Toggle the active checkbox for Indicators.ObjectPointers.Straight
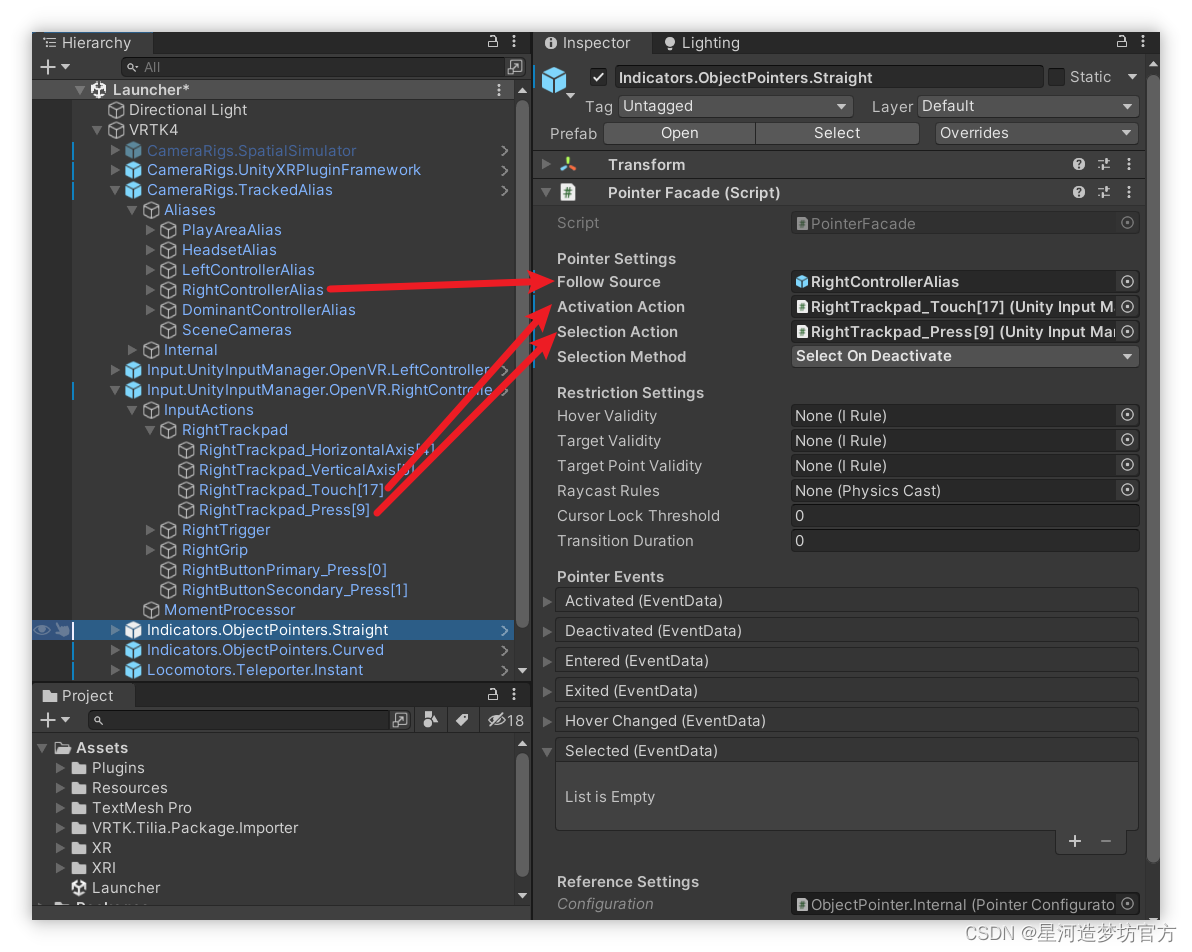Screen dimensions: 1192x952 [598, 77]
